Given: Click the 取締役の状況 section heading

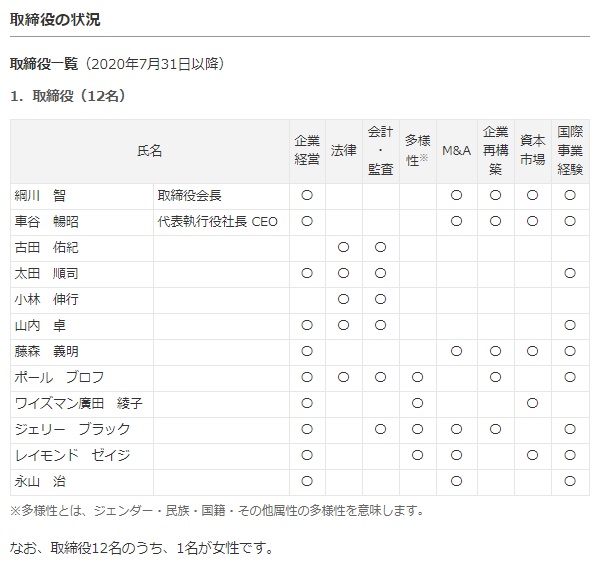Looking at the screenshot, I should tap(55, 19).
